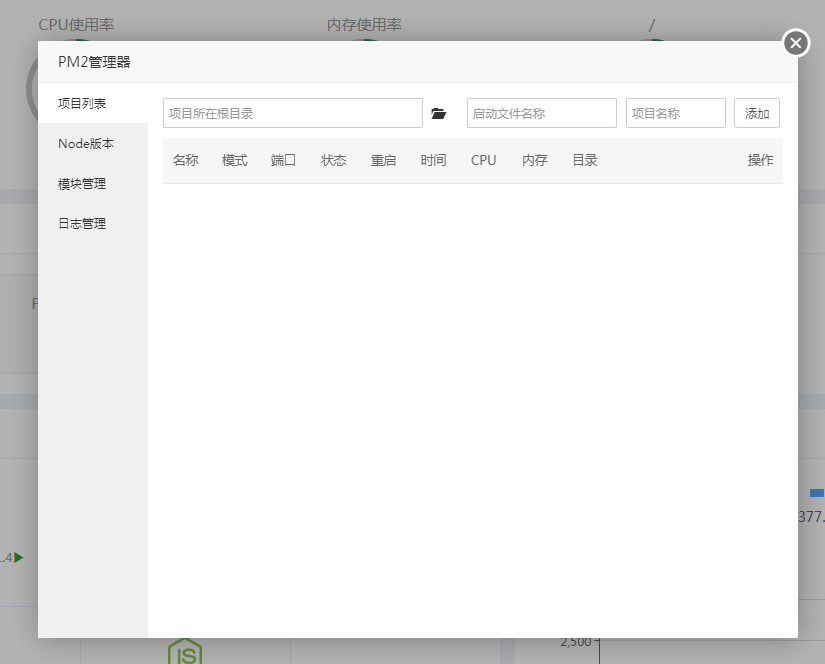Screen dimensions: 825x664
Task: Click the 状态 column header
Action: click(x=334, y=160)
